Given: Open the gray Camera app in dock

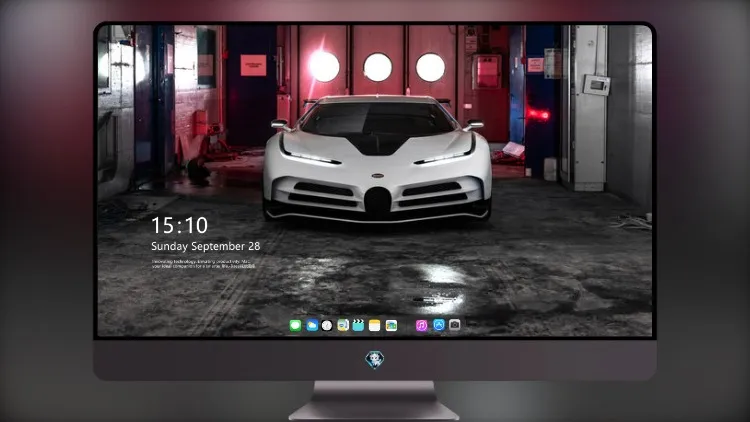Looking at the screenshot, I should click(x=455, y=325).
